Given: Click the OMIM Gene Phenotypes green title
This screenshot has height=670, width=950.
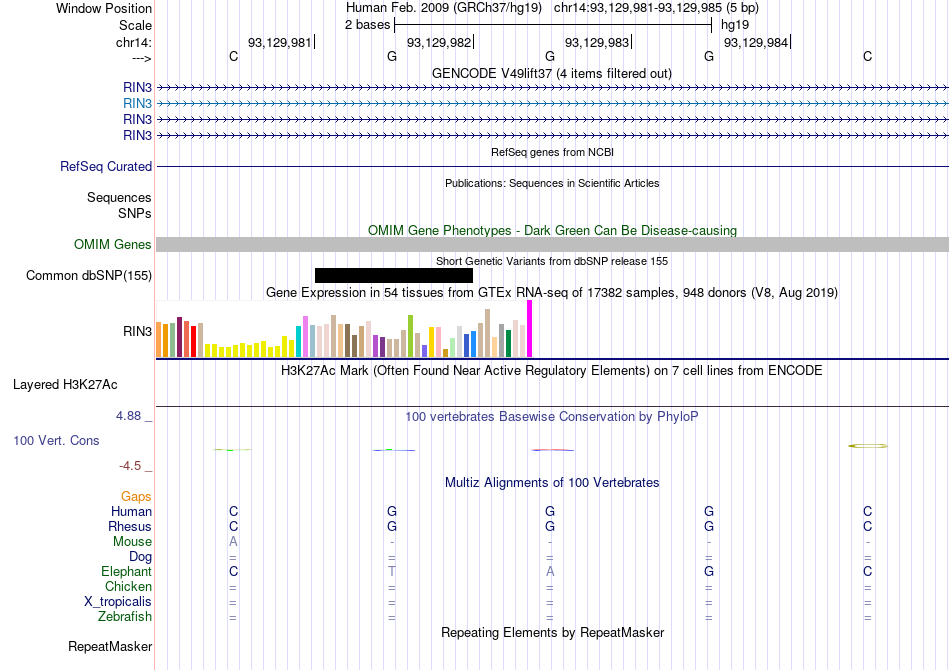Looking at the screenshot, I should click(x=553, y=231).
